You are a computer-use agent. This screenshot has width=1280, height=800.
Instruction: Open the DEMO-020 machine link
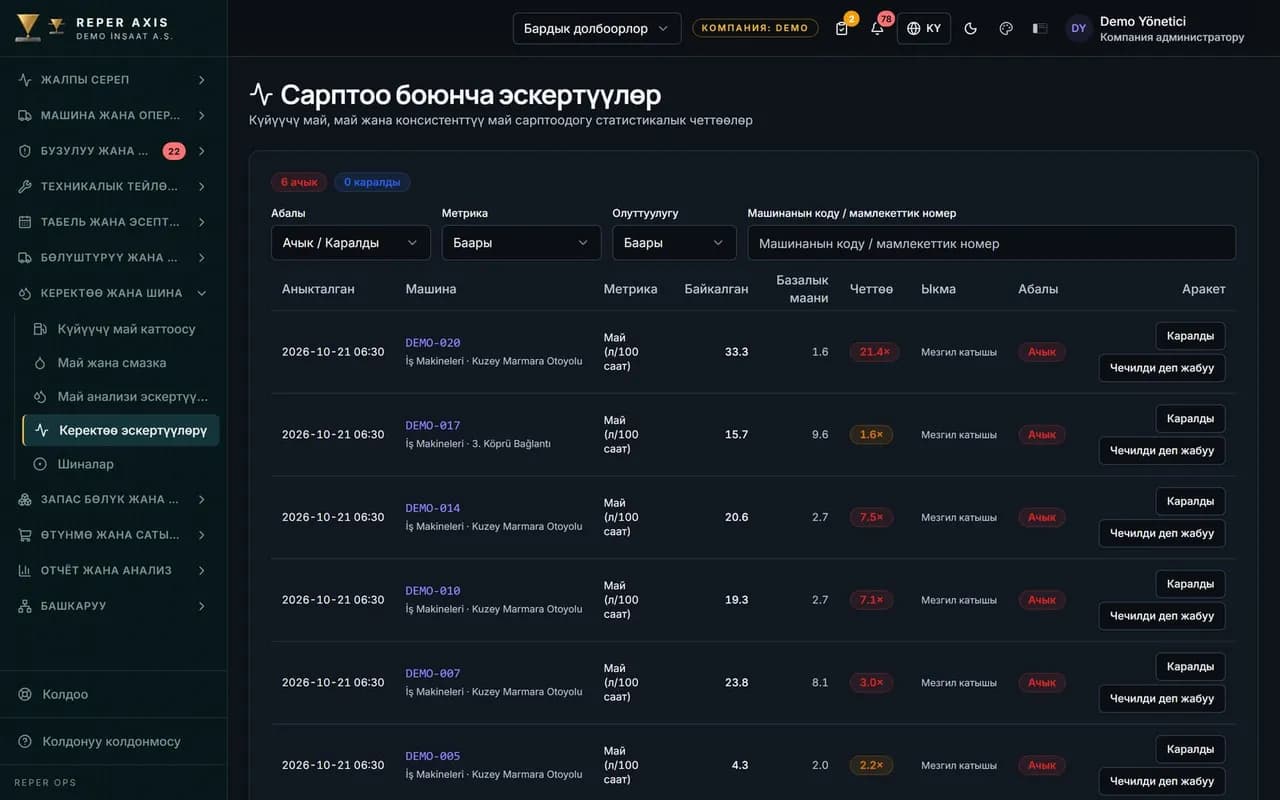tap(433, 343)
